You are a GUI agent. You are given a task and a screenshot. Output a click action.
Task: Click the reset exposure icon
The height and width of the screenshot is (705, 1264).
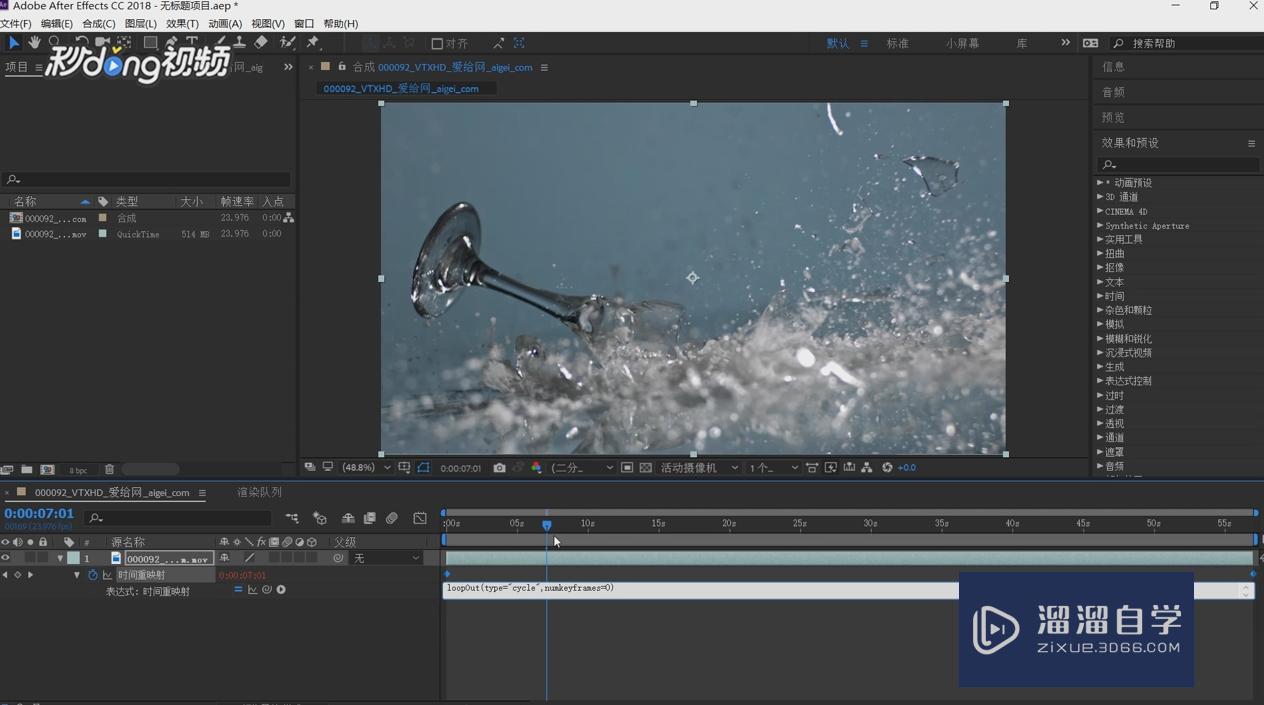pyautogui.click(x=887, y=468)
